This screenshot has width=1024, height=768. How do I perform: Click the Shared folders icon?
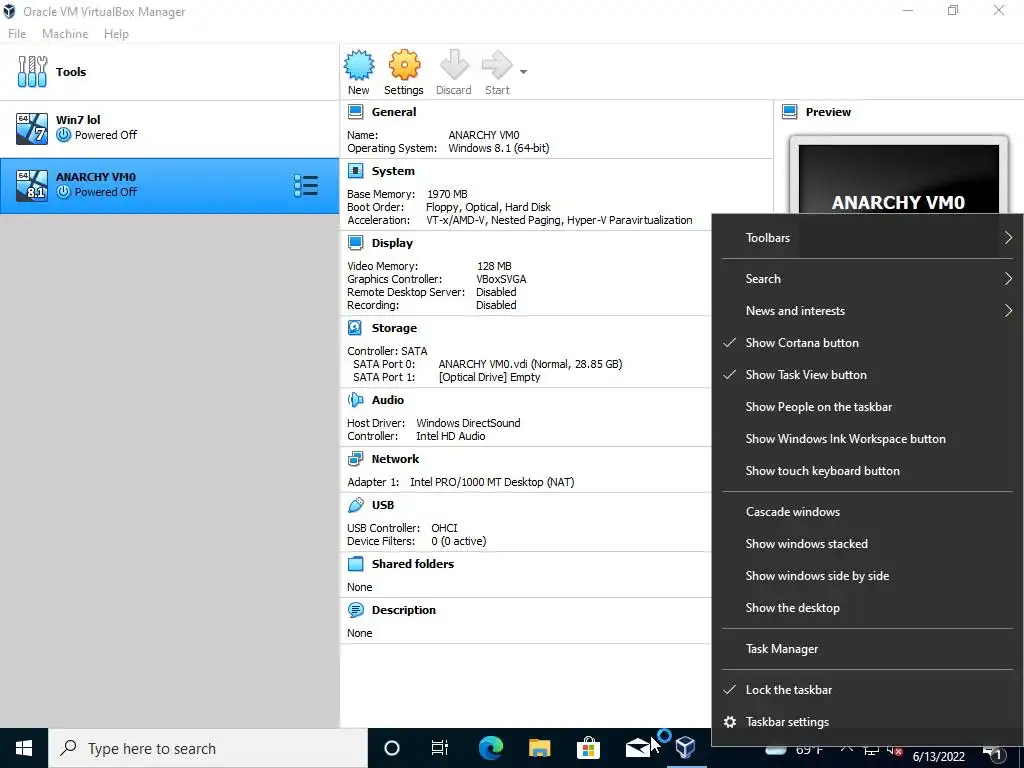tap(355, 564)
